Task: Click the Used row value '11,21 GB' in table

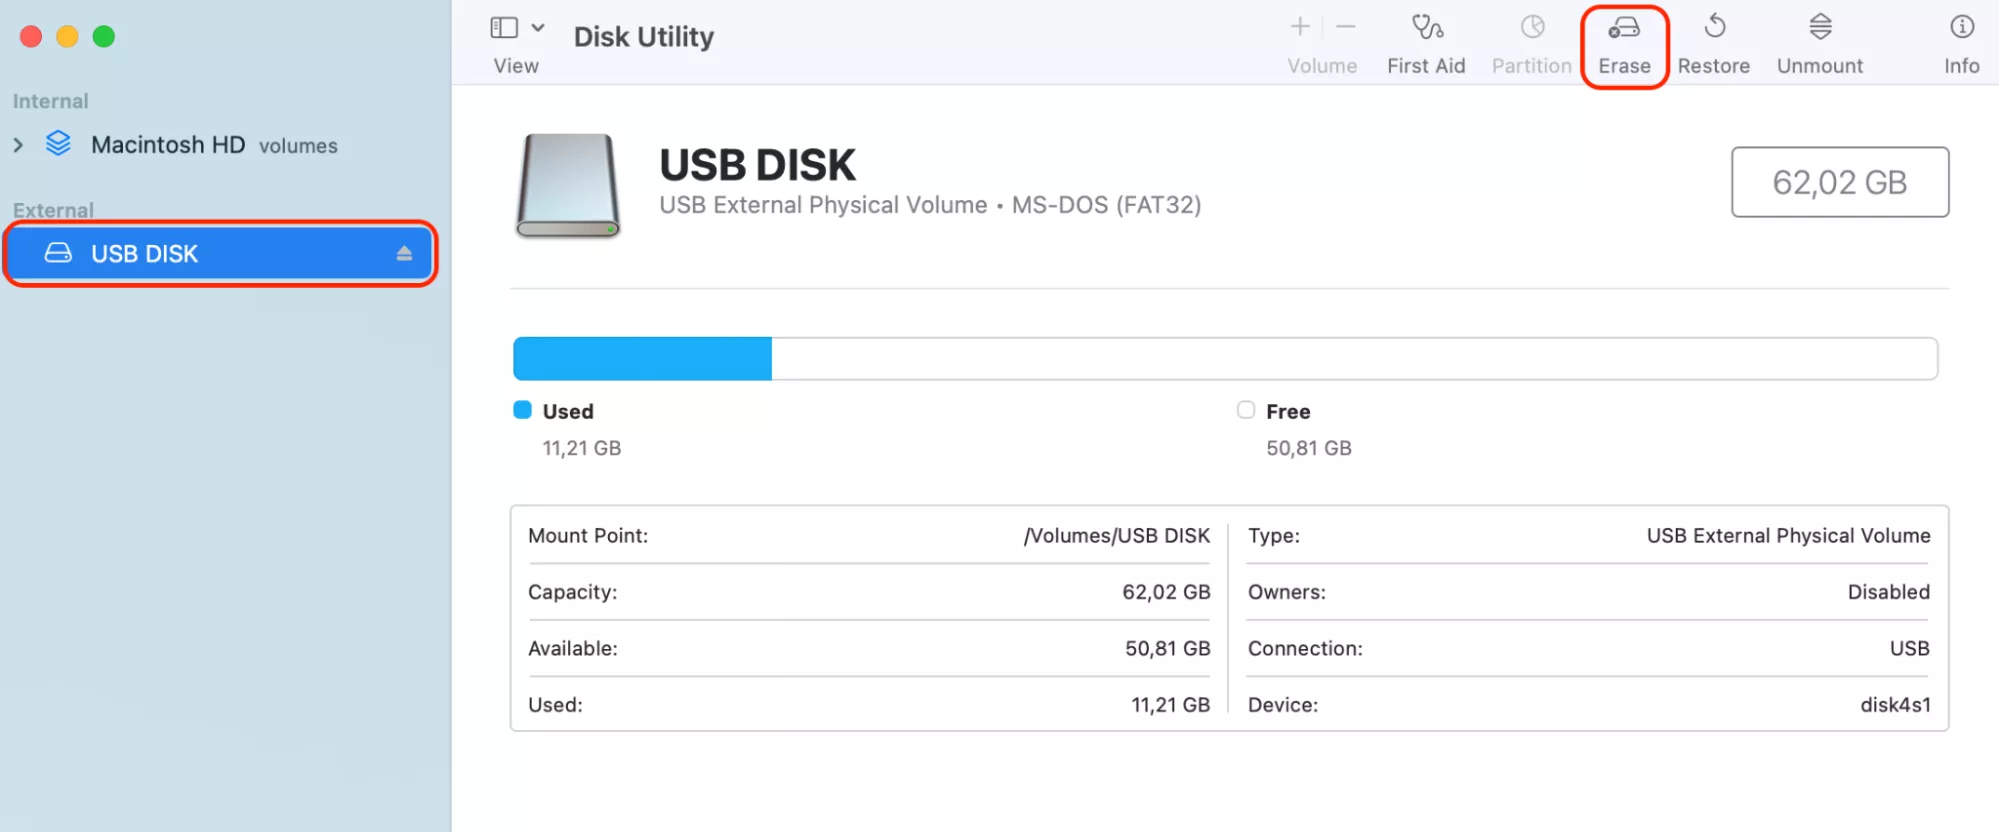Action: 1170,705
